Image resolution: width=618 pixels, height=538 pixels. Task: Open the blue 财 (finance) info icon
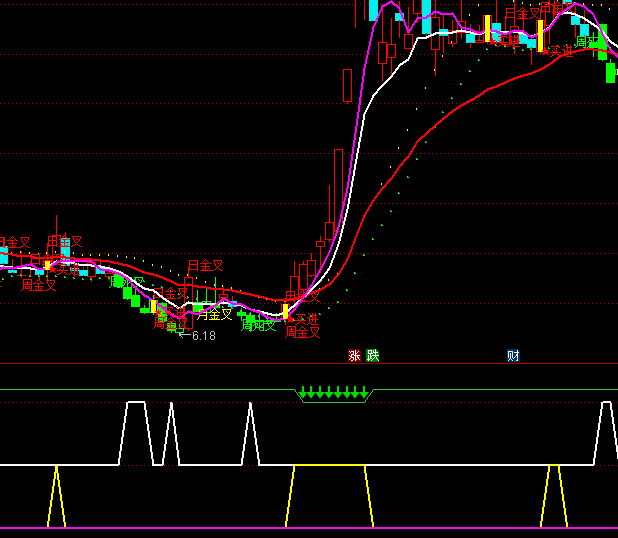click(x=513, y=355)
